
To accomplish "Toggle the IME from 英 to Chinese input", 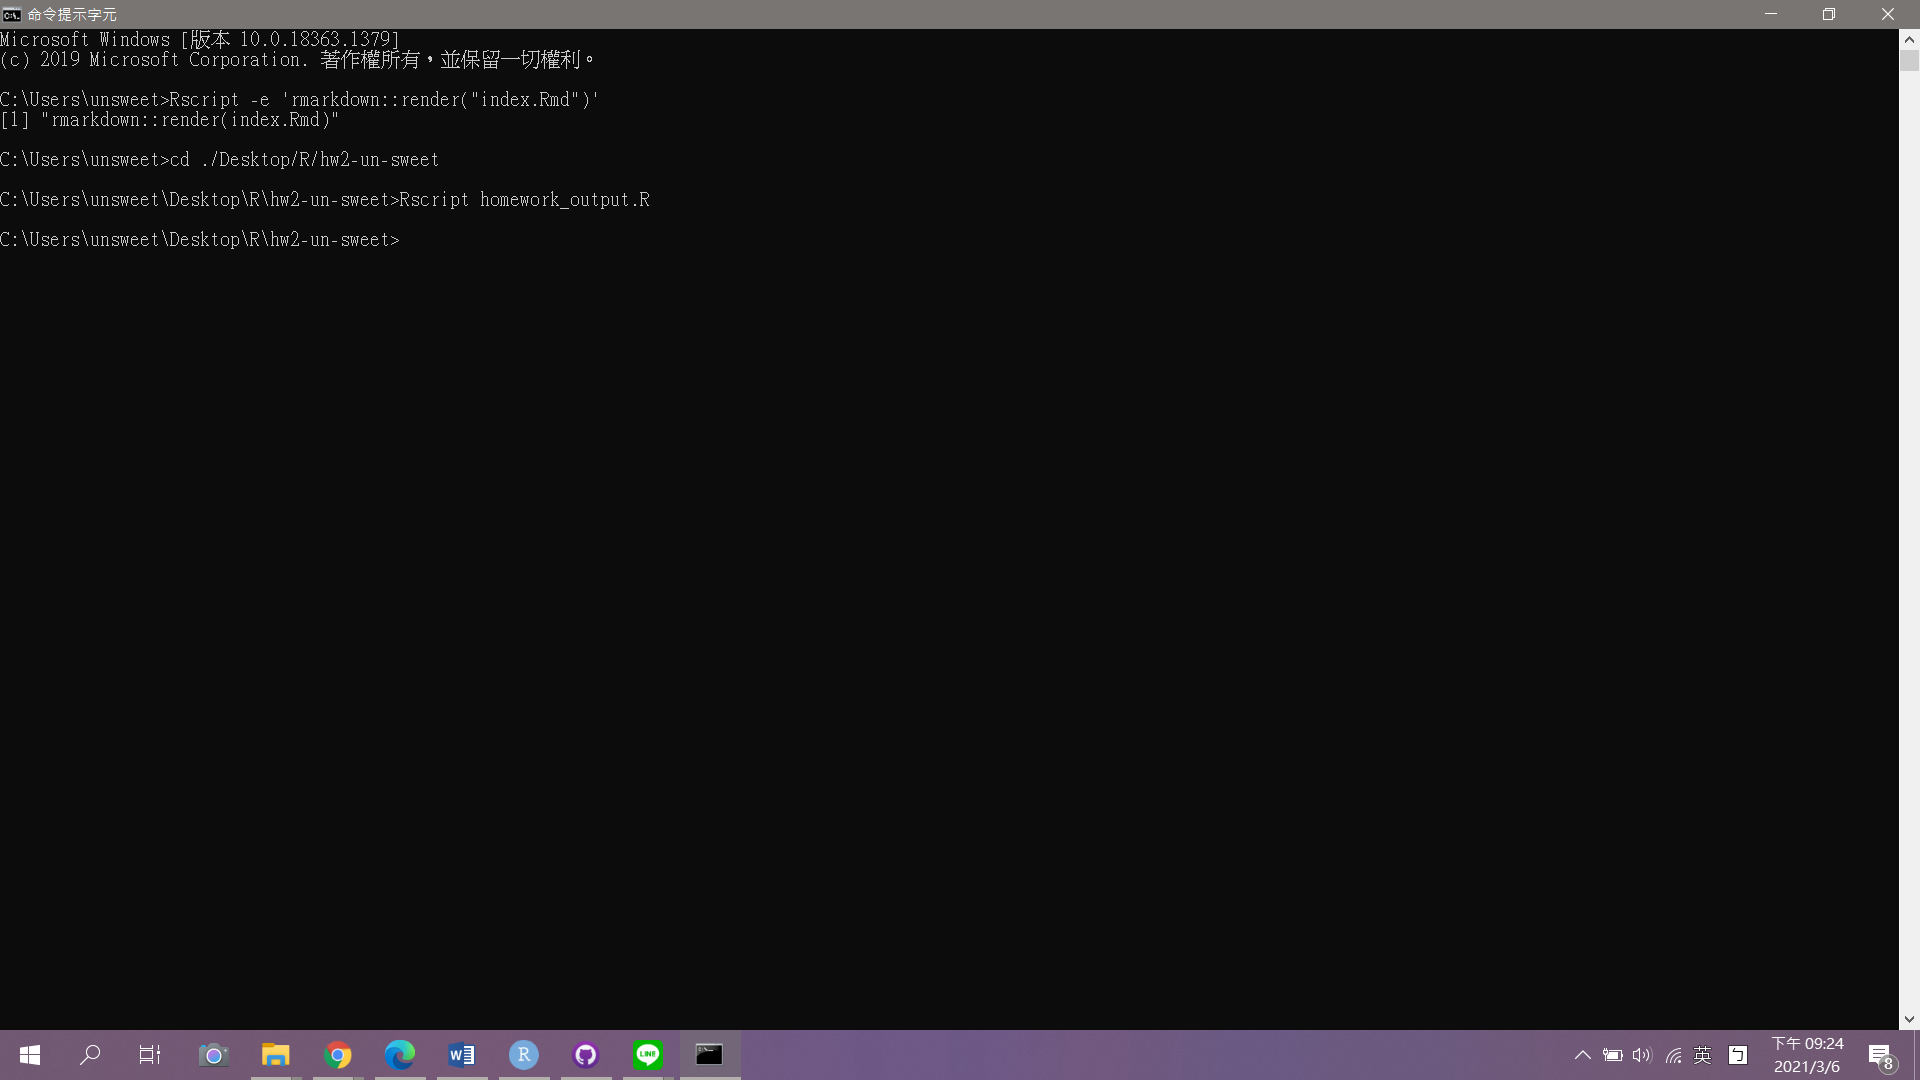I will click(x=1704, y=1055).
